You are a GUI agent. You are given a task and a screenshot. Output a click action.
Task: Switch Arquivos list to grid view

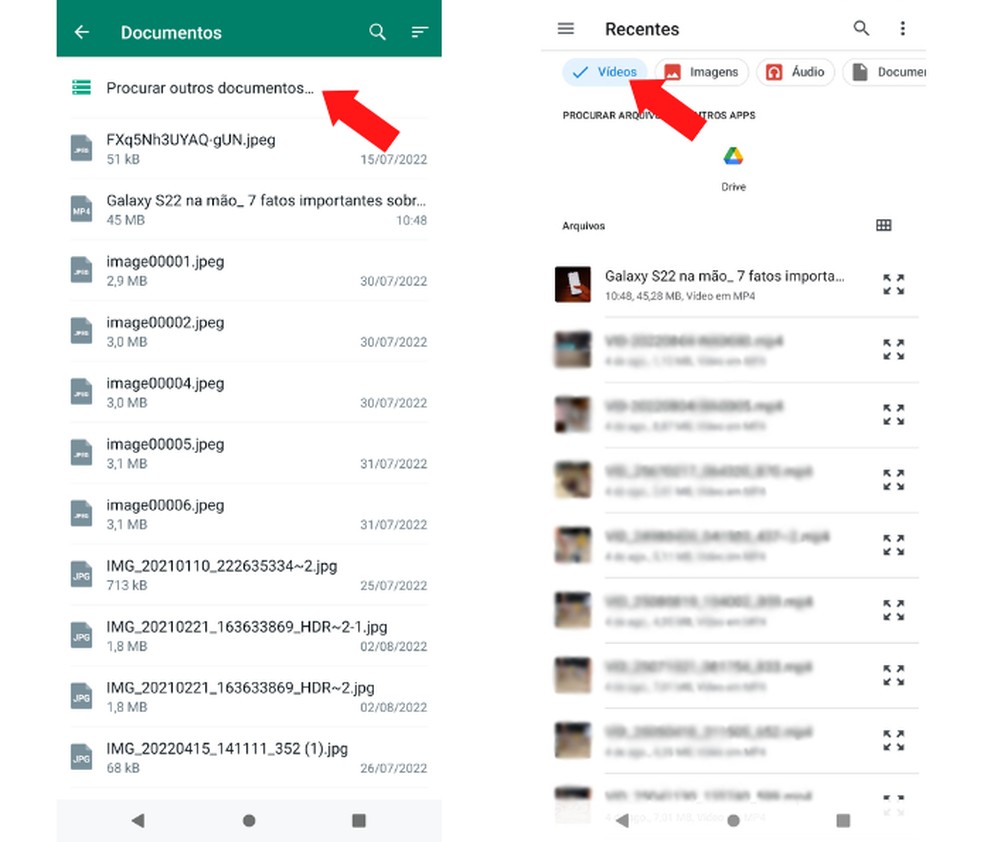(x=884, y=225)
